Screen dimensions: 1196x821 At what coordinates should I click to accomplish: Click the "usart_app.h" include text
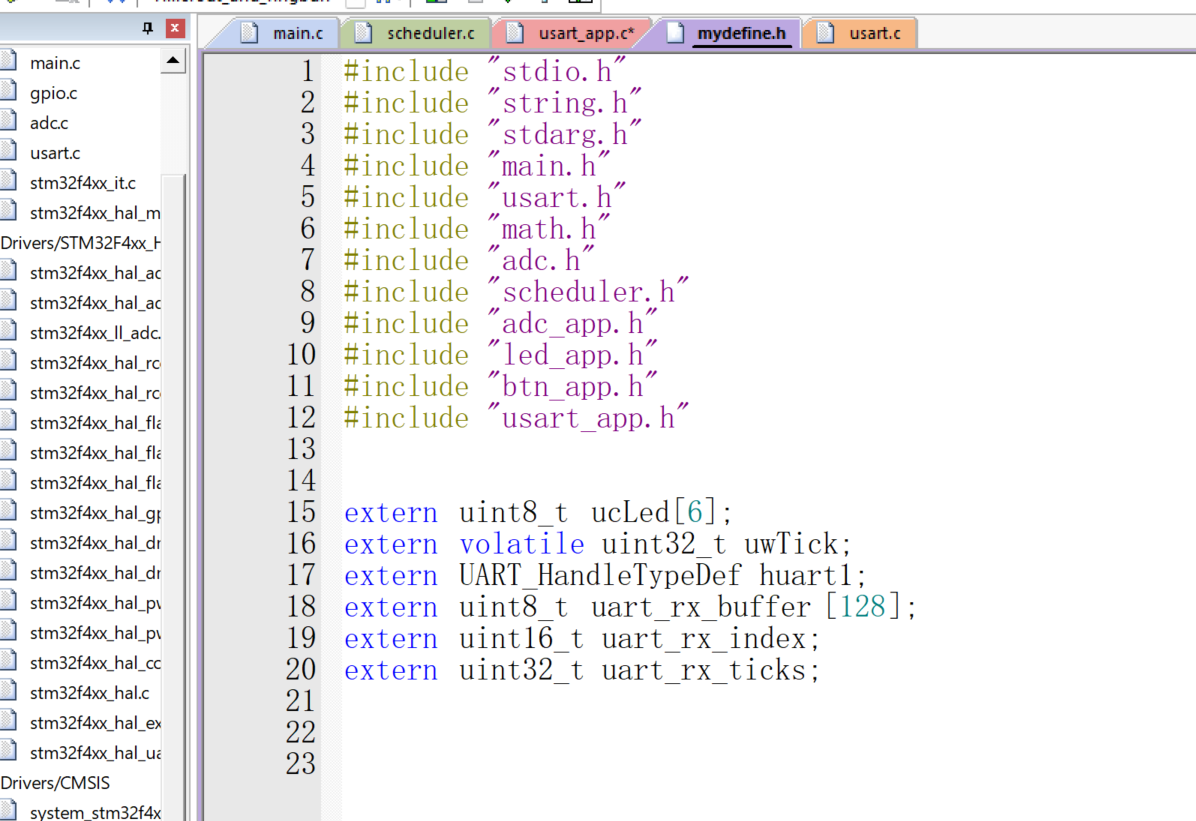pos(588,417)
